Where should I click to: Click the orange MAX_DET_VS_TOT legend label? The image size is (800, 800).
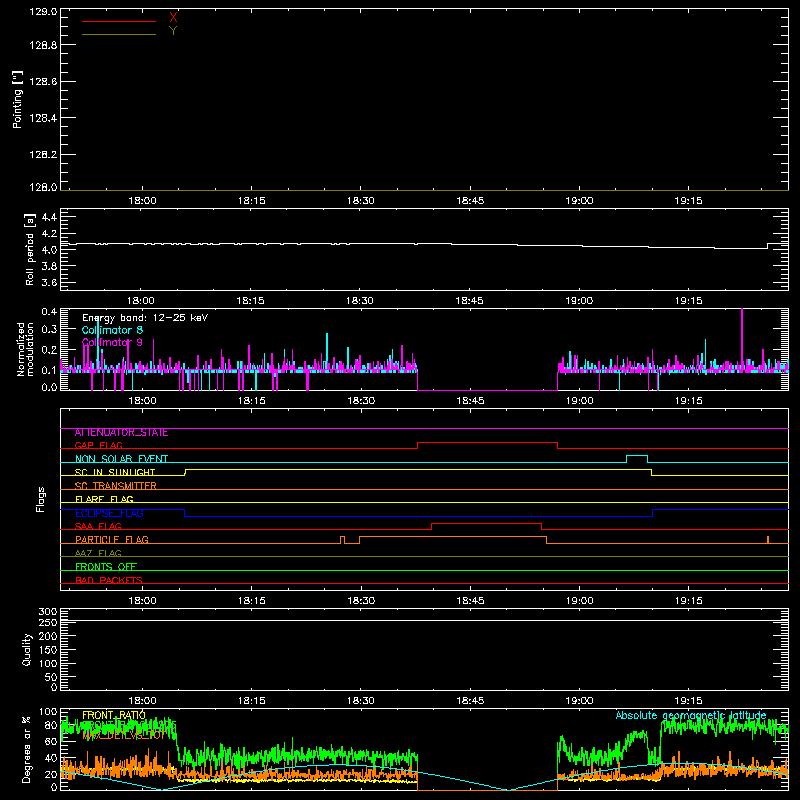(x=123, y=736)
